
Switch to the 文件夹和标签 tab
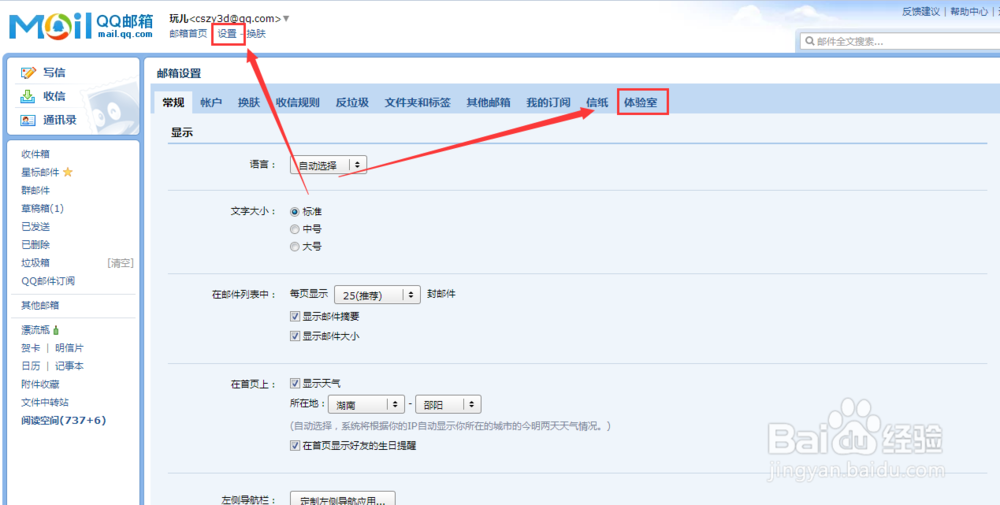coord(418,102)
